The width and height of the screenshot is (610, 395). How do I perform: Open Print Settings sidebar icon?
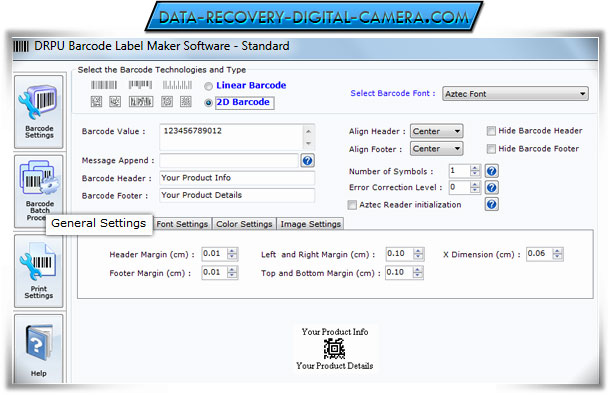pyautogui.click(x=39, y=271)
